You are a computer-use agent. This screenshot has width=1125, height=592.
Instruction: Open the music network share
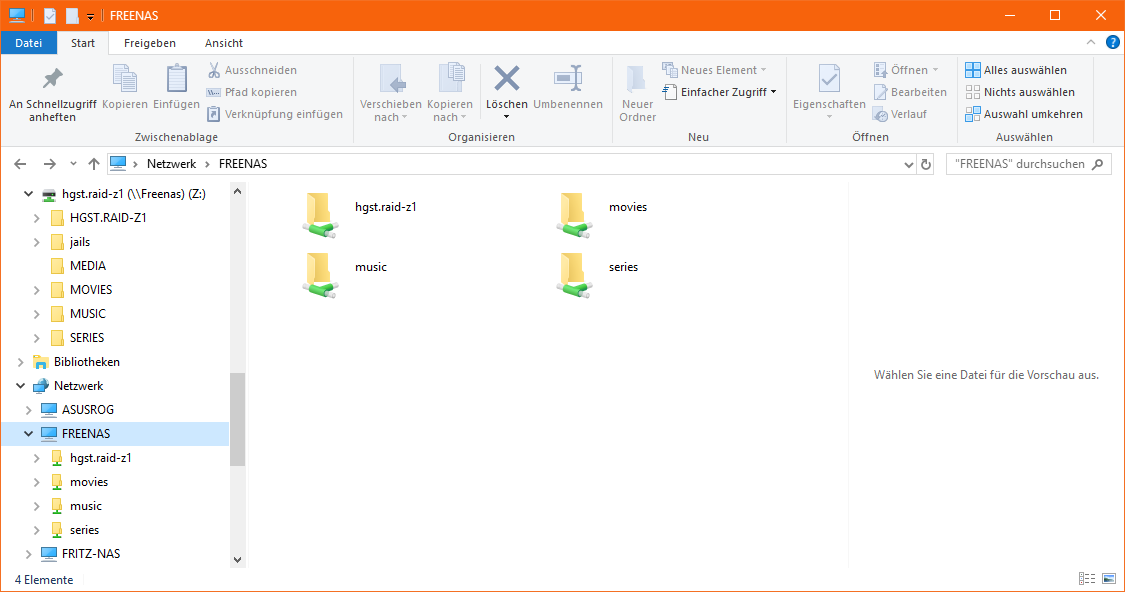tap(344, 275)
